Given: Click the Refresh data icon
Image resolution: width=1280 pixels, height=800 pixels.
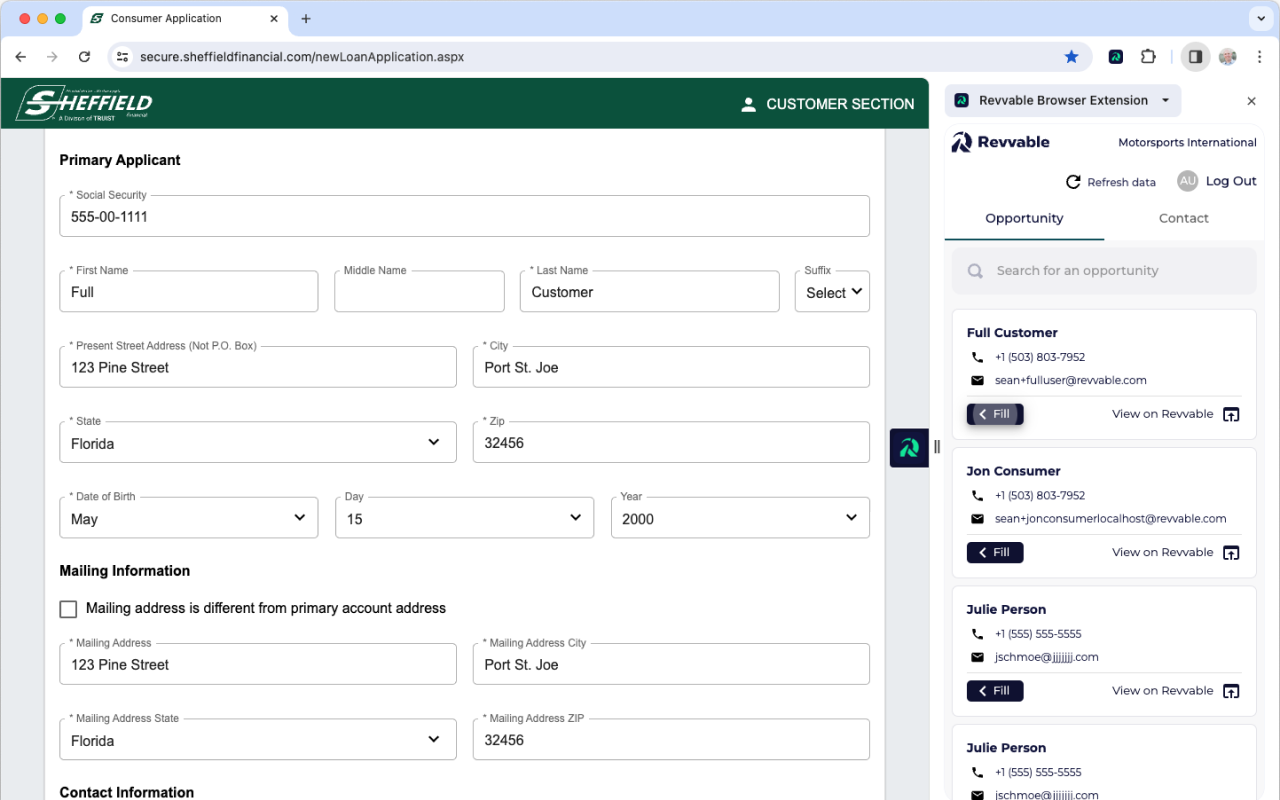Looking at the screenshot, I should (1073, 182).
